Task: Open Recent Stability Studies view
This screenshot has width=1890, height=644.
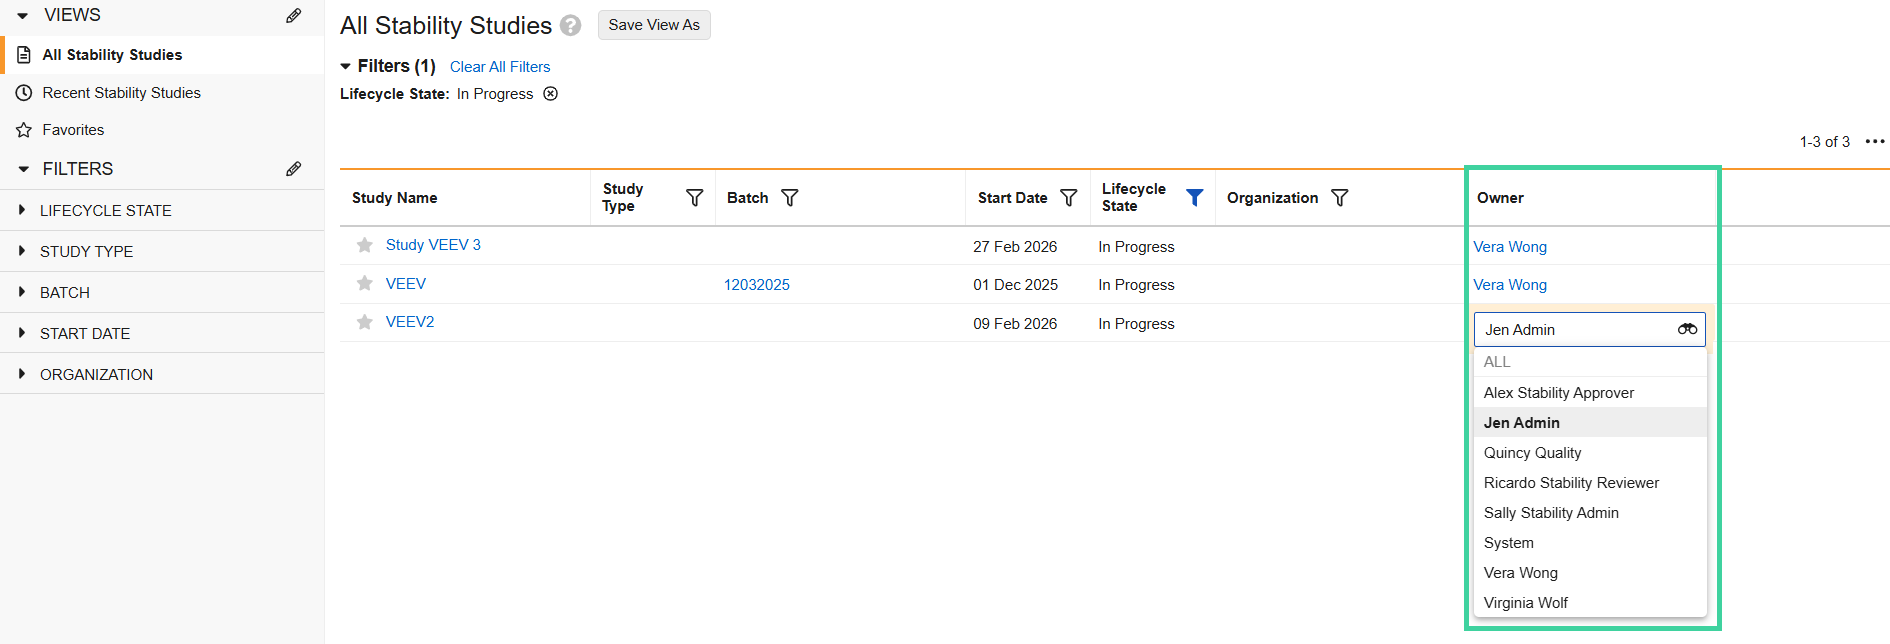Action: [x=120, y=92]
